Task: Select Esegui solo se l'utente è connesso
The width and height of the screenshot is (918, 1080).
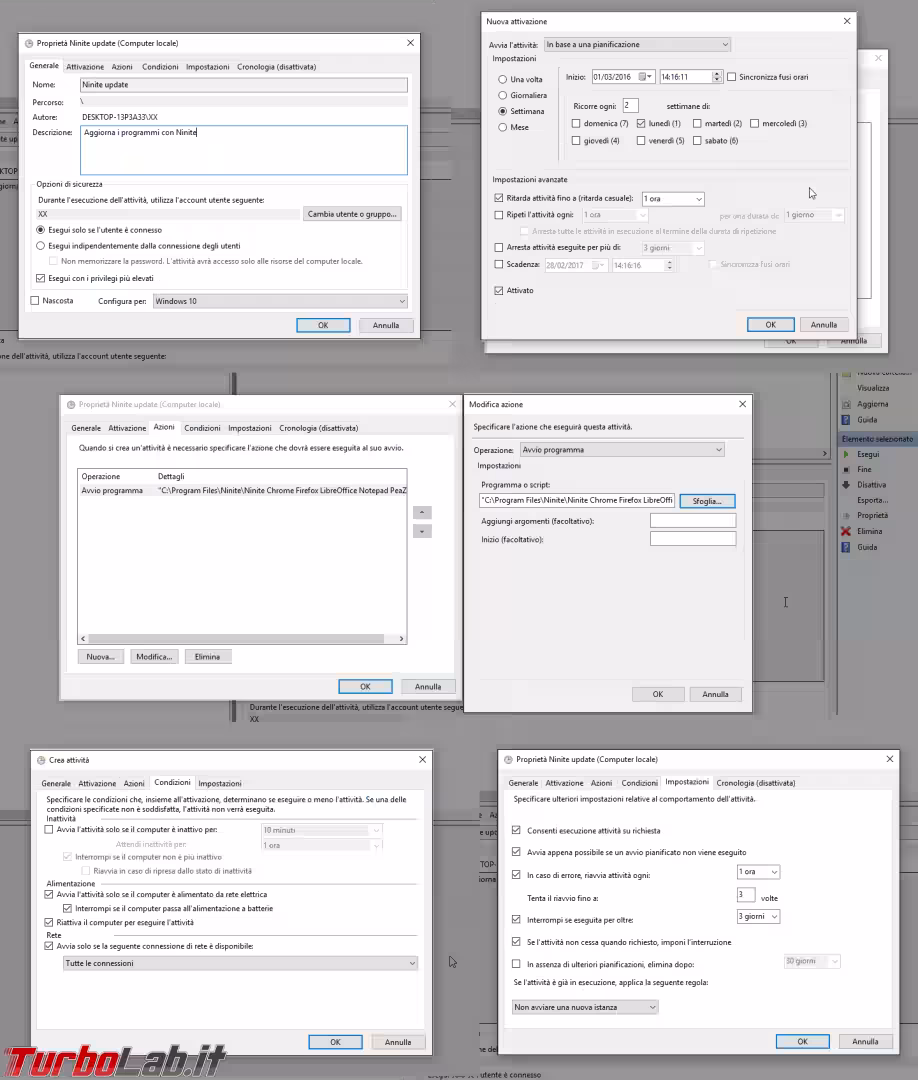Action: [41, 230]
